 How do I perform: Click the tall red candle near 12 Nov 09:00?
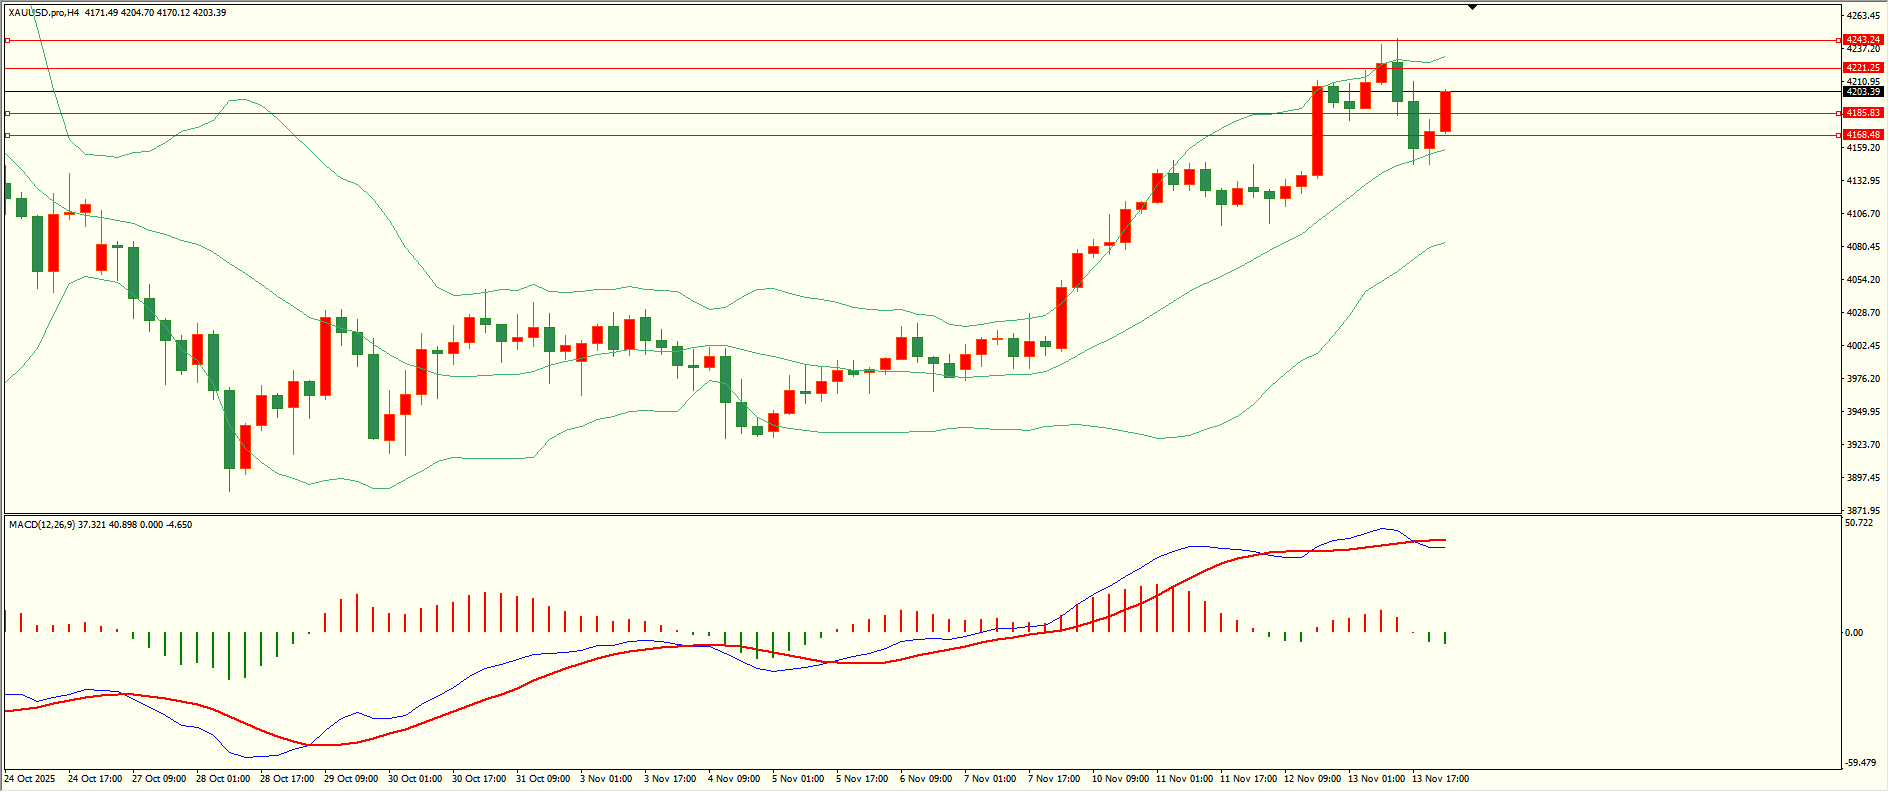pyautogui.click(x=1317, y=130)
